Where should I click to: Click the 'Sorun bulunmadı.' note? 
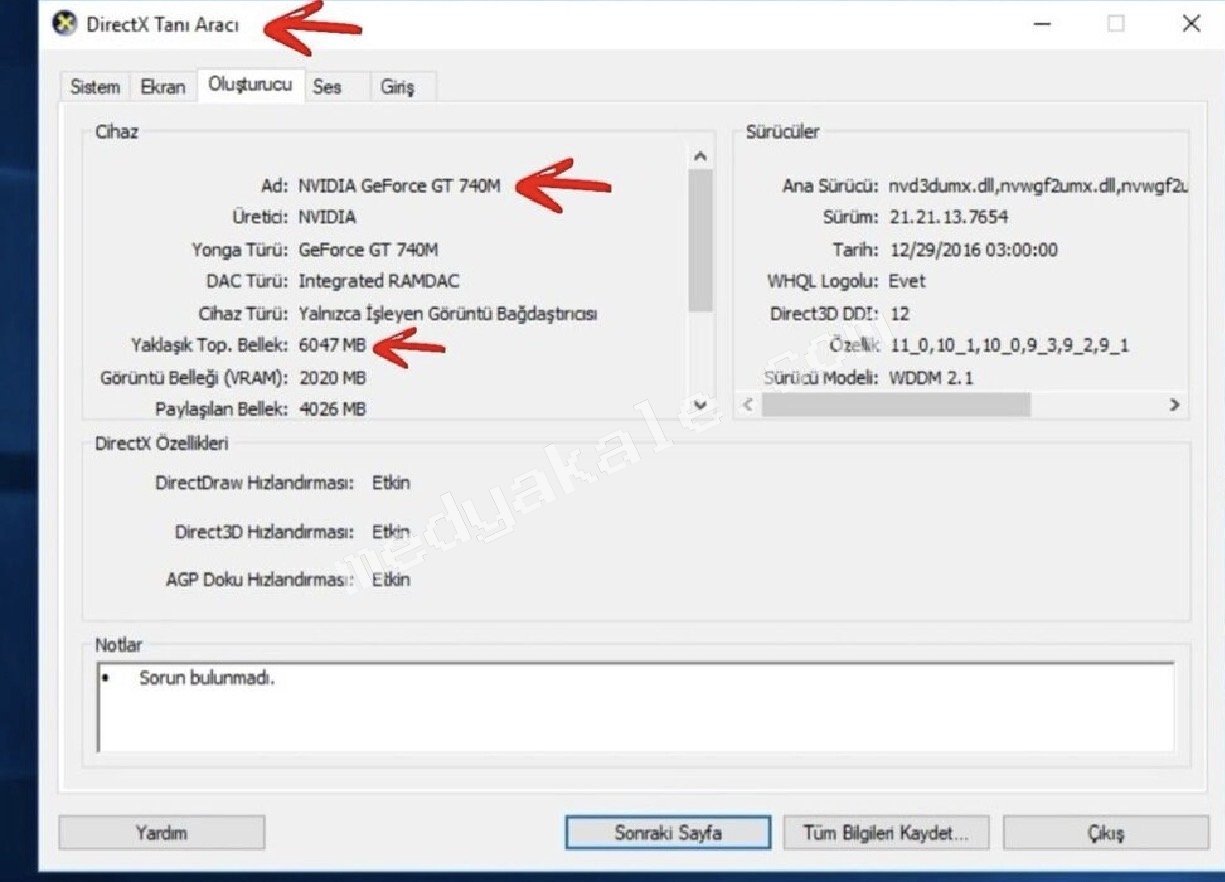(x=206, y=677)
